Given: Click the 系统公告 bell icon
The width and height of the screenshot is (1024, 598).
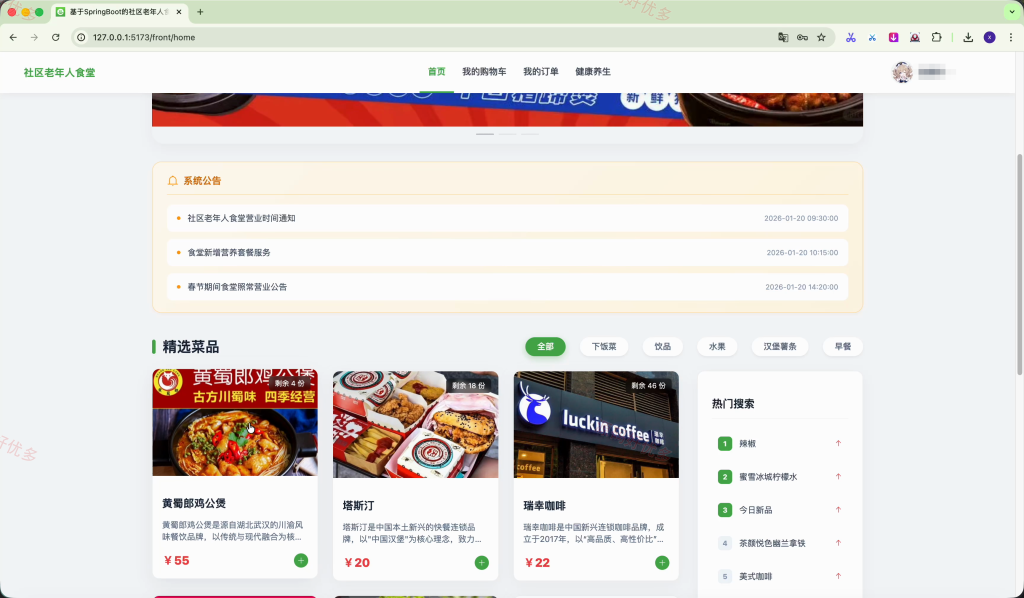Looking at the screenshot, I should pos(172,181).
